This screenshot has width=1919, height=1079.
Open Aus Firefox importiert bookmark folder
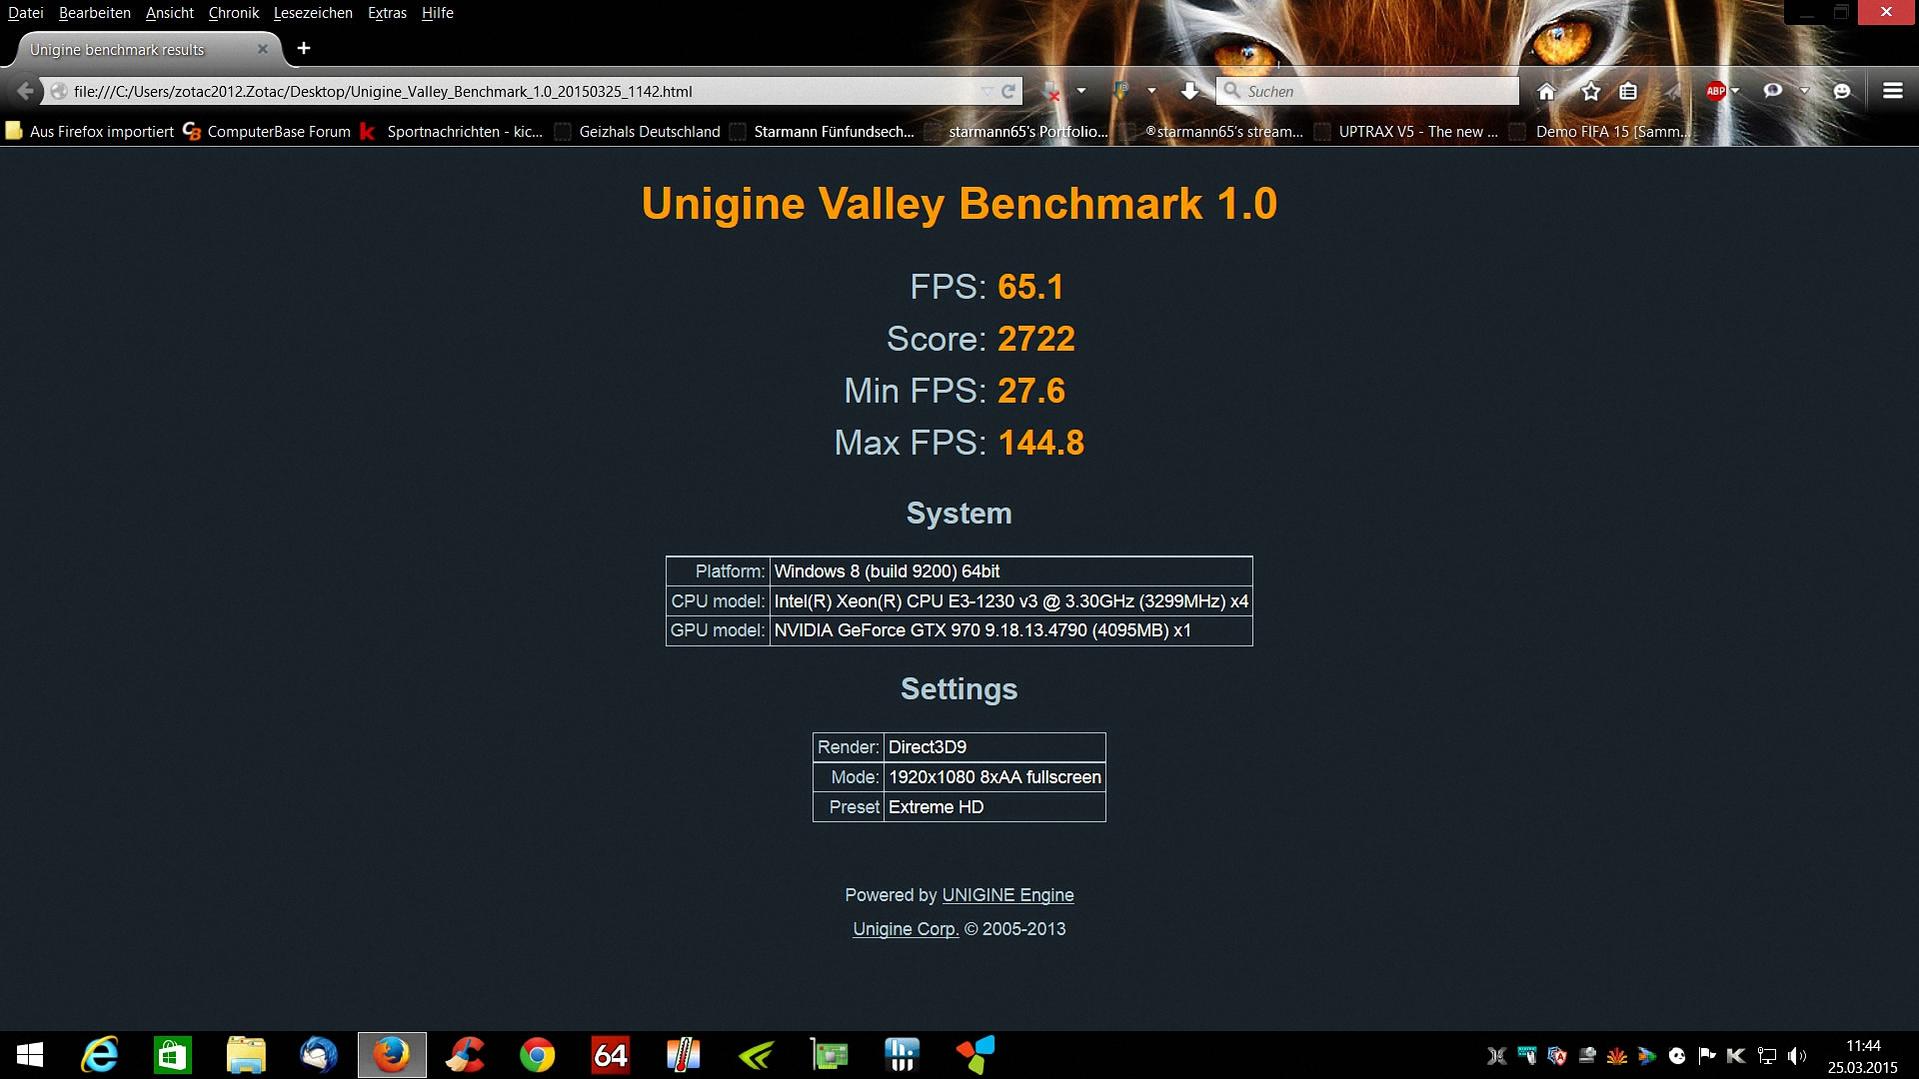coord(90,131)
